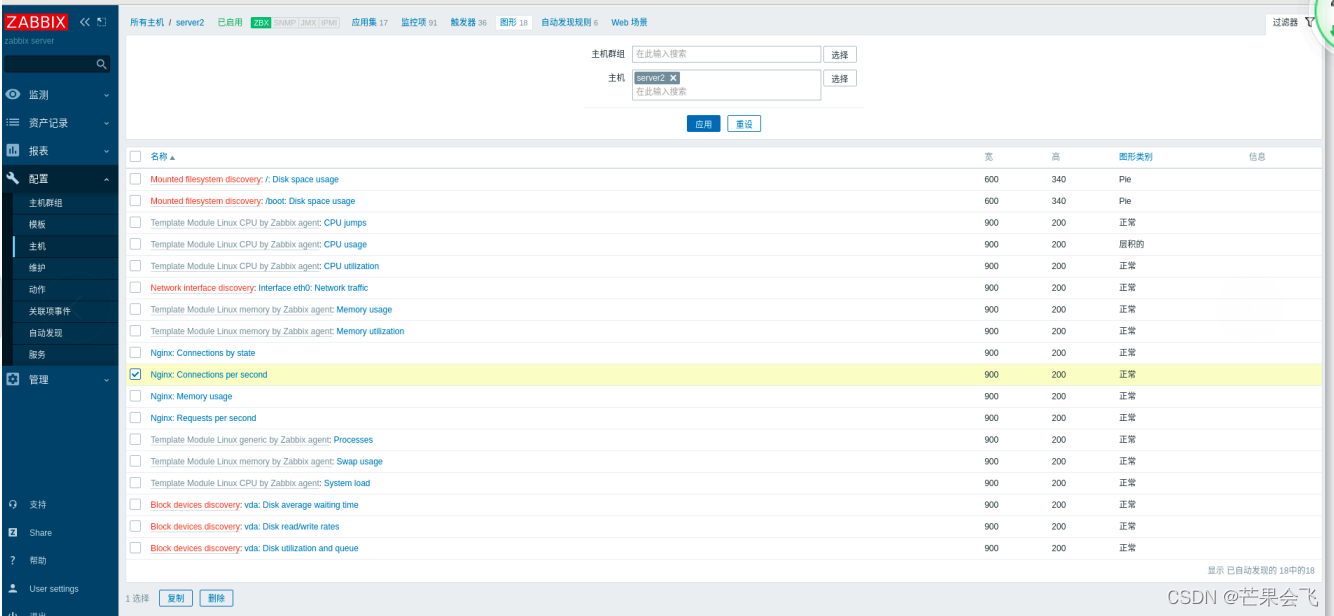Open the Web 场景 tab
The height and width of the screenshot is (616, 1334).
click(629, 22)
